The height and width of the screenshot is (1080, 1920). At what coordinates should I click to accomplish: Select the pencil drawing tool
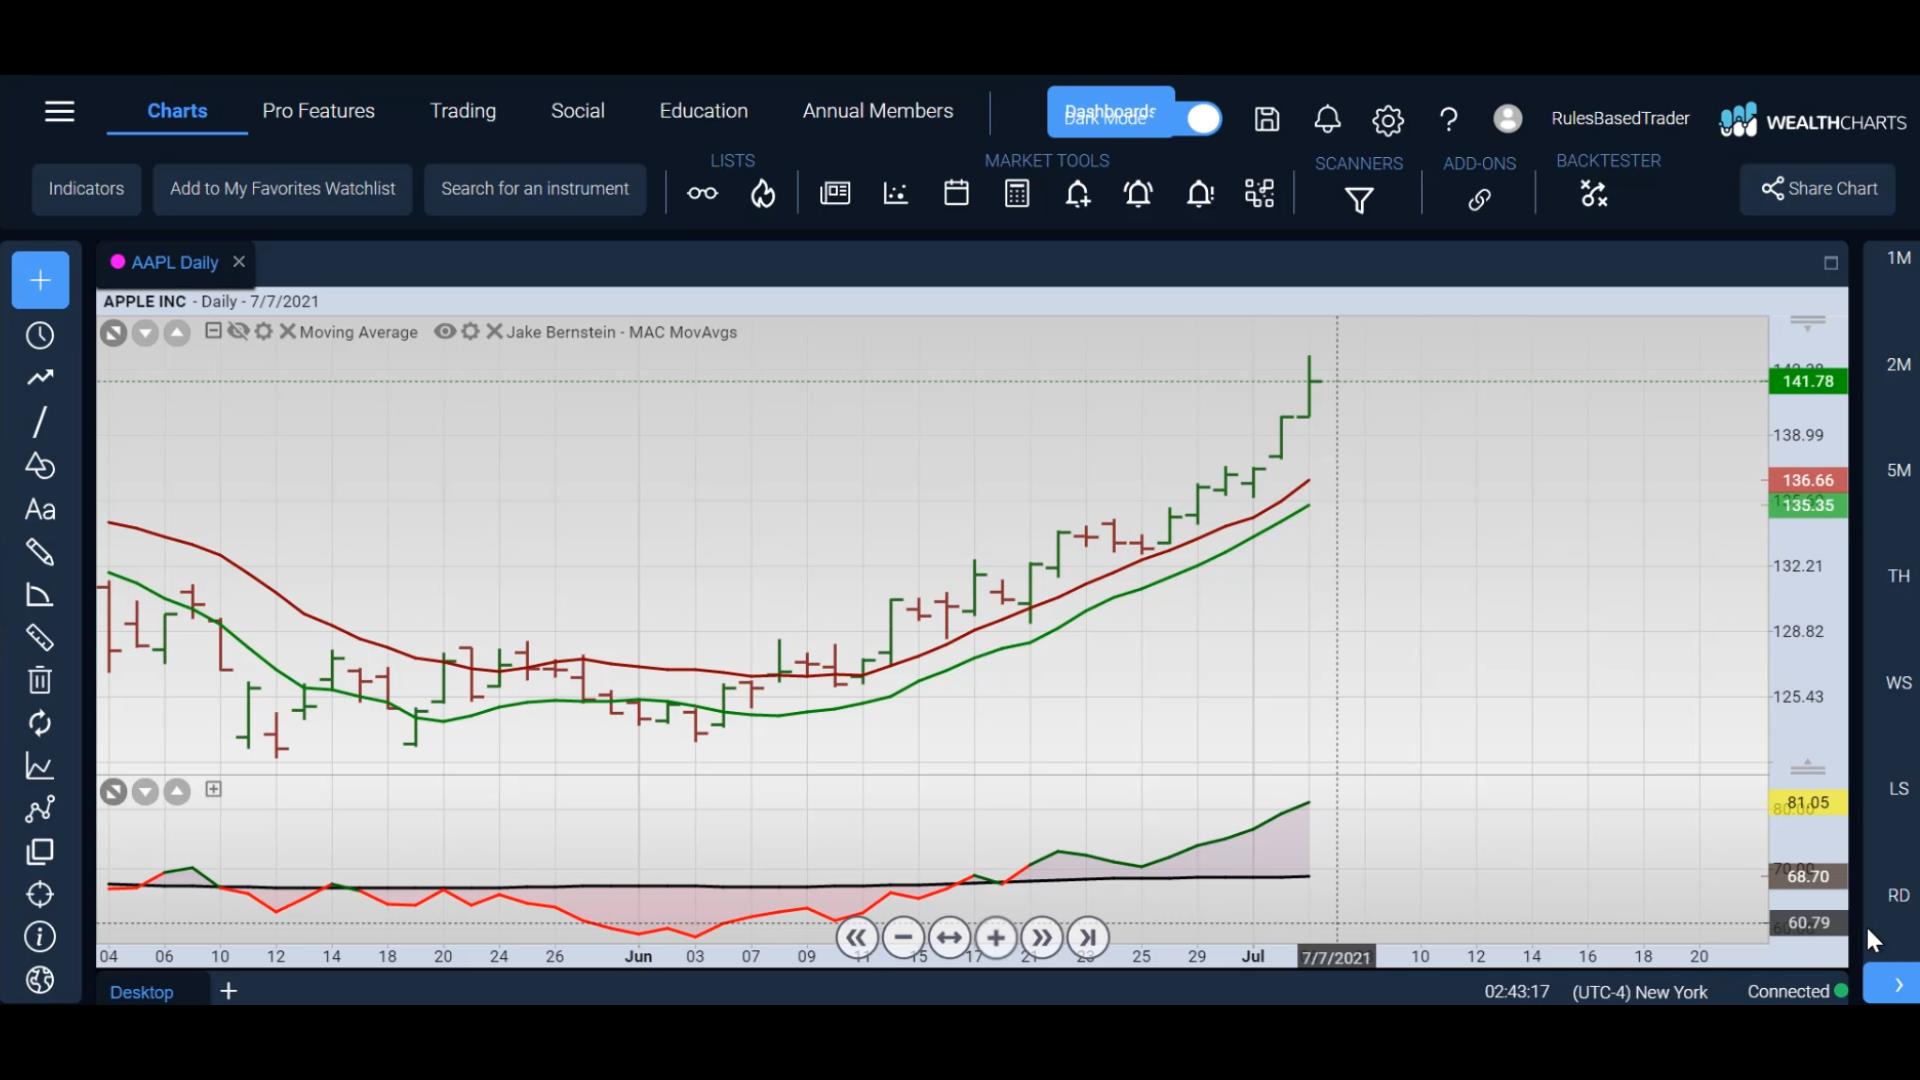click(x=40, y=552)
